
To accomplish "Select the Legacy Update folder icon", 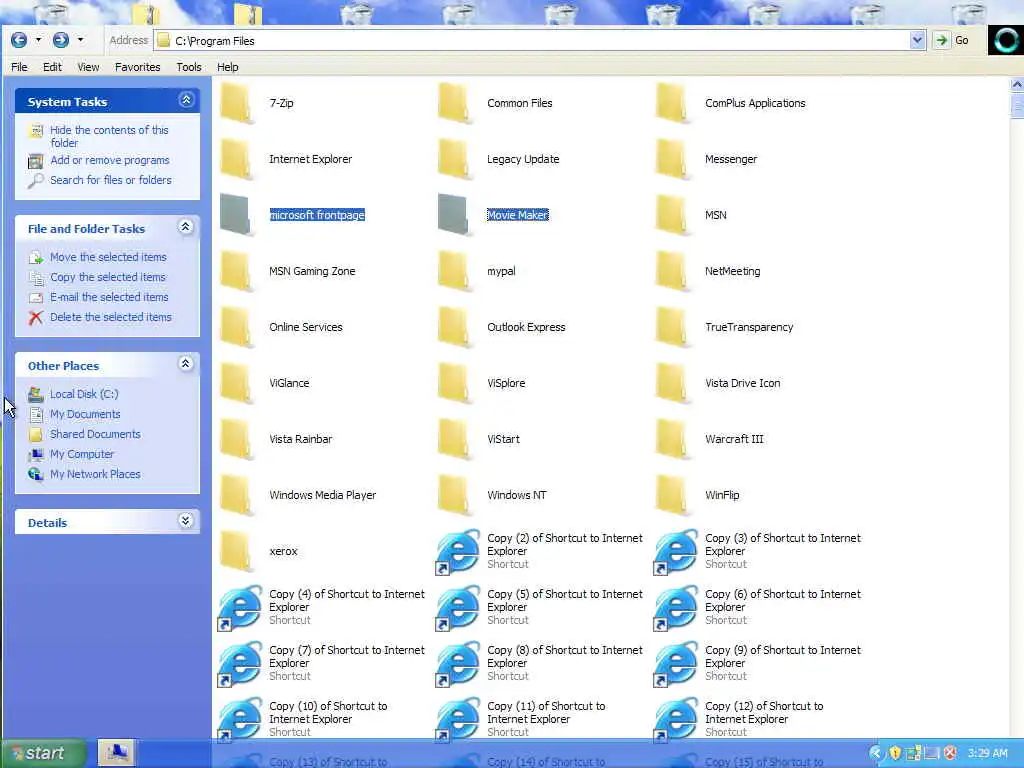I will point(455,159).
